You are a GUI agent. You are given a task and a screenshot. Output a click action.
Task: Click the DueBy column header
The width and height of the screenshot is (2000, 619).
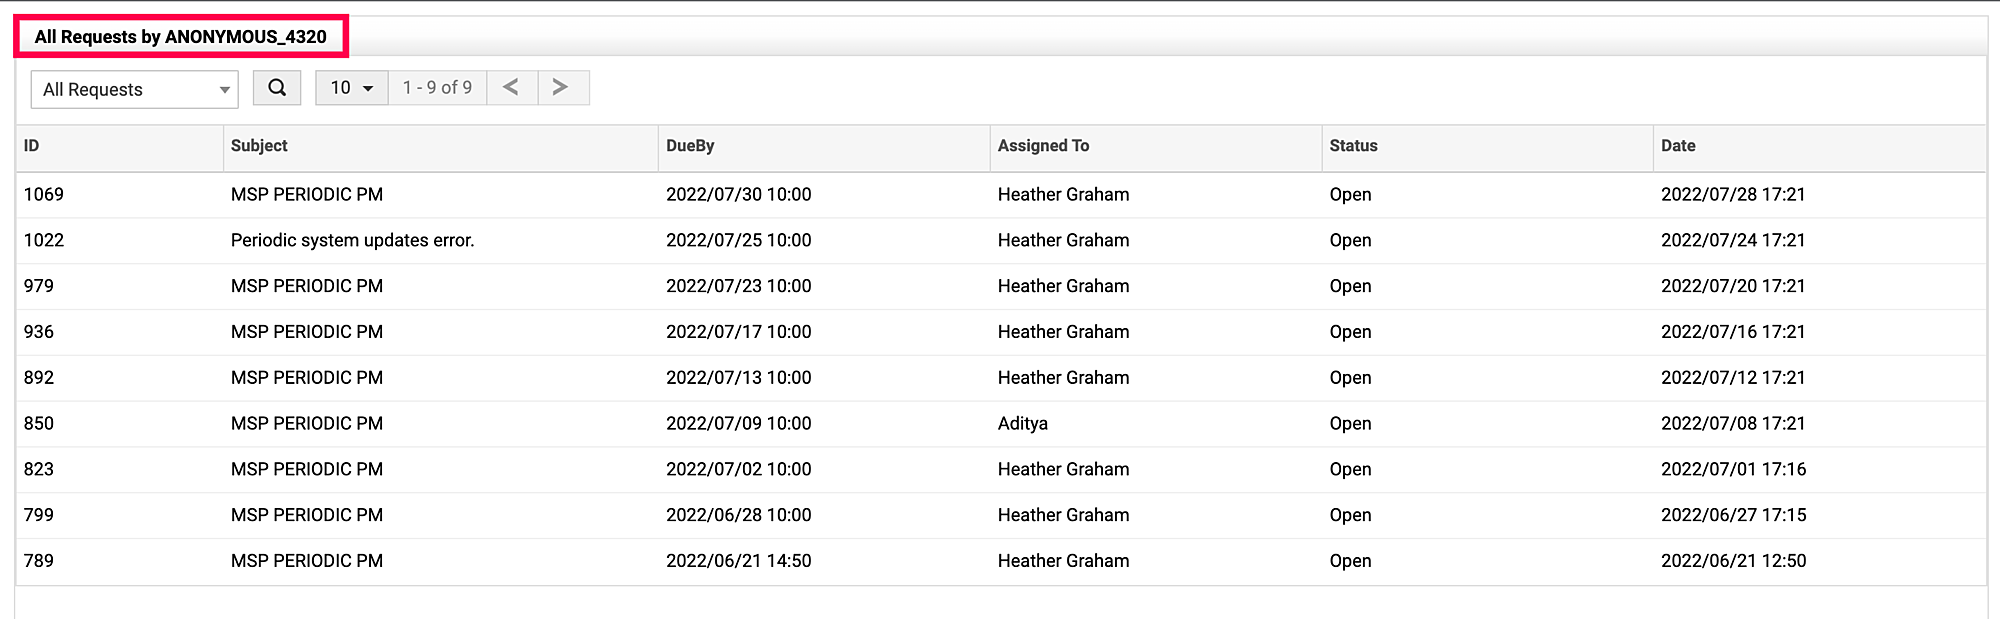pyautogui.click(x=690, y=146)
